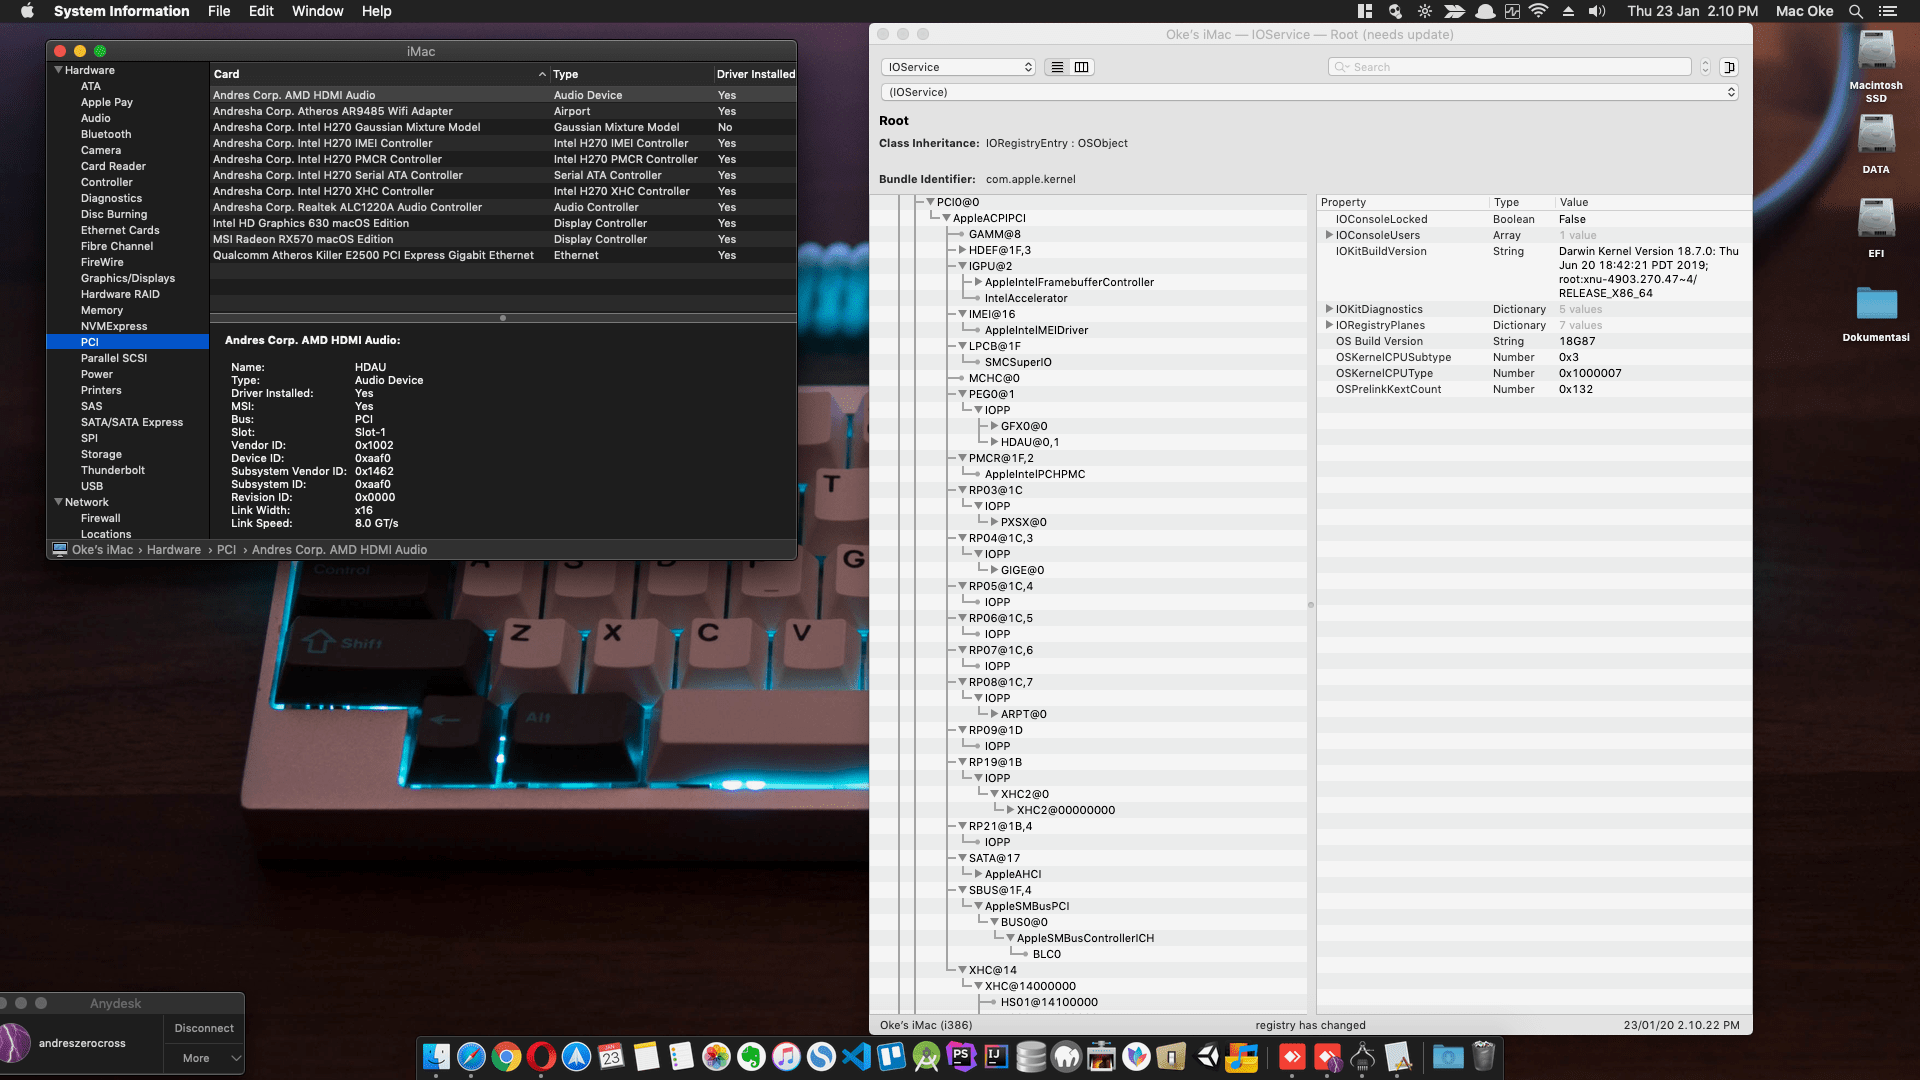Select the OS Build Version property row
The height and width of the screenshot is (1080, 1920).
(x=1534, y=341)
